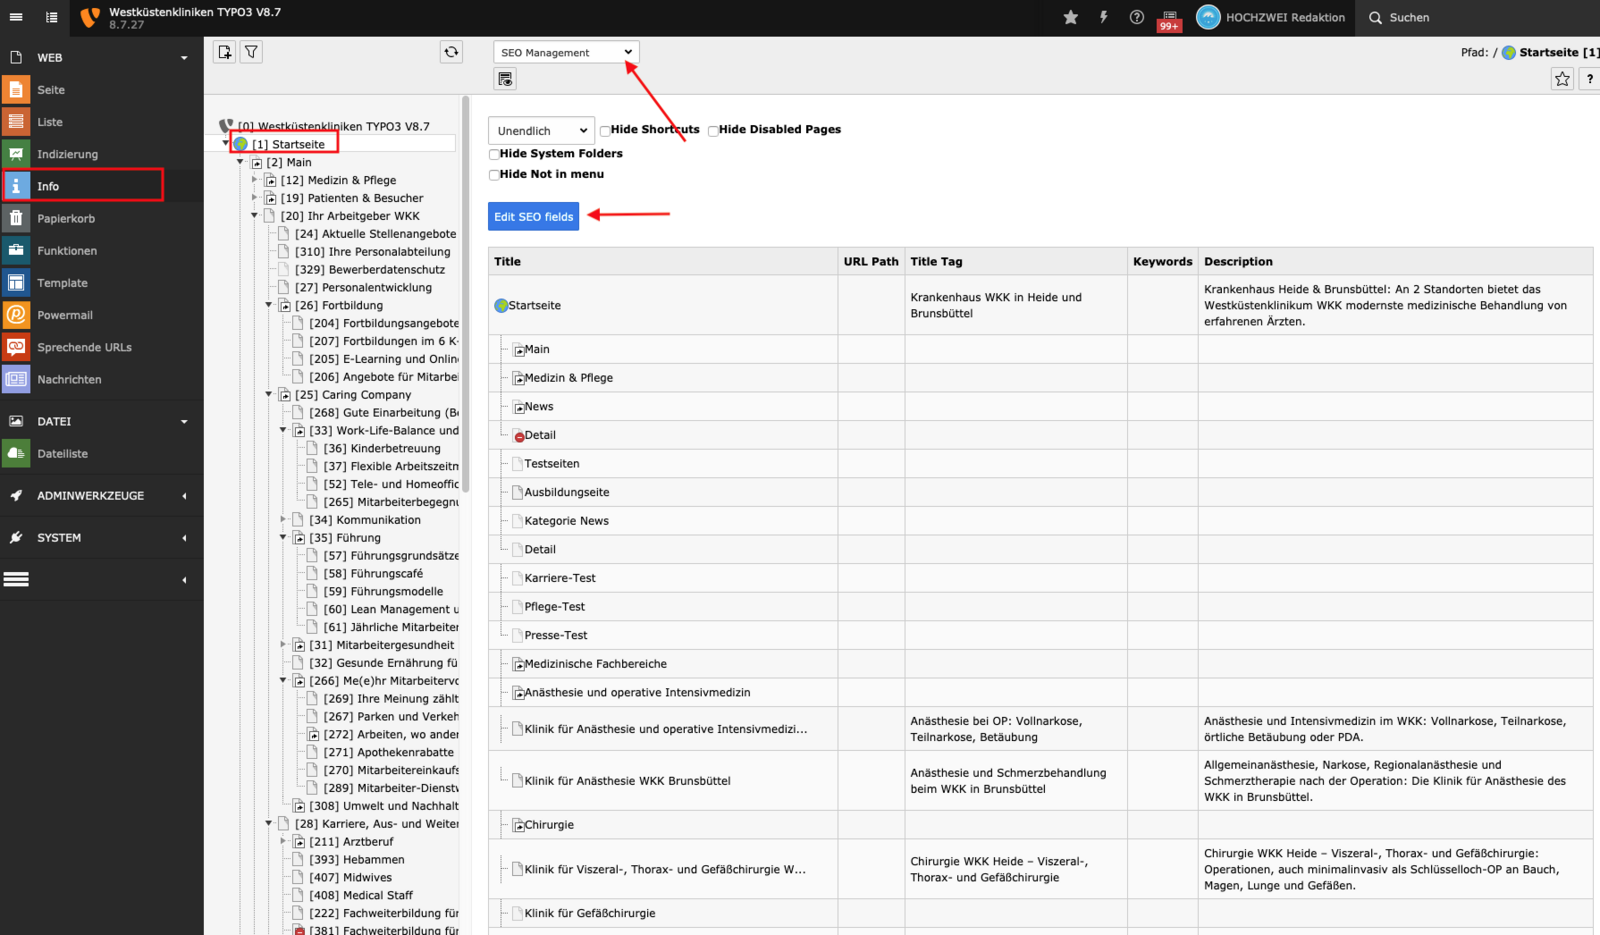
Task: Collapse the Fortbildung tree node
Action: (x=269, y=305)
